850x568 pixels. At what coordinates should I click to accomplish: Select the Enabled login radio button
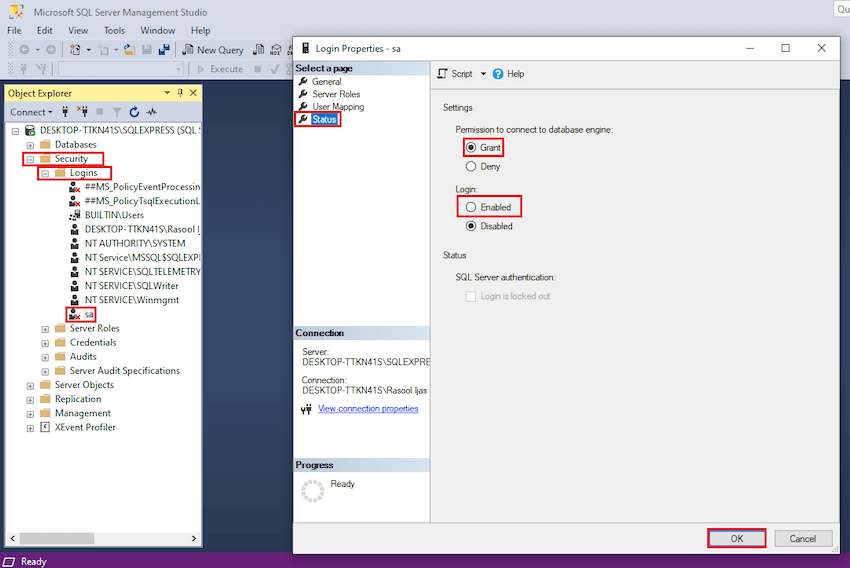[x=471, y=207]
